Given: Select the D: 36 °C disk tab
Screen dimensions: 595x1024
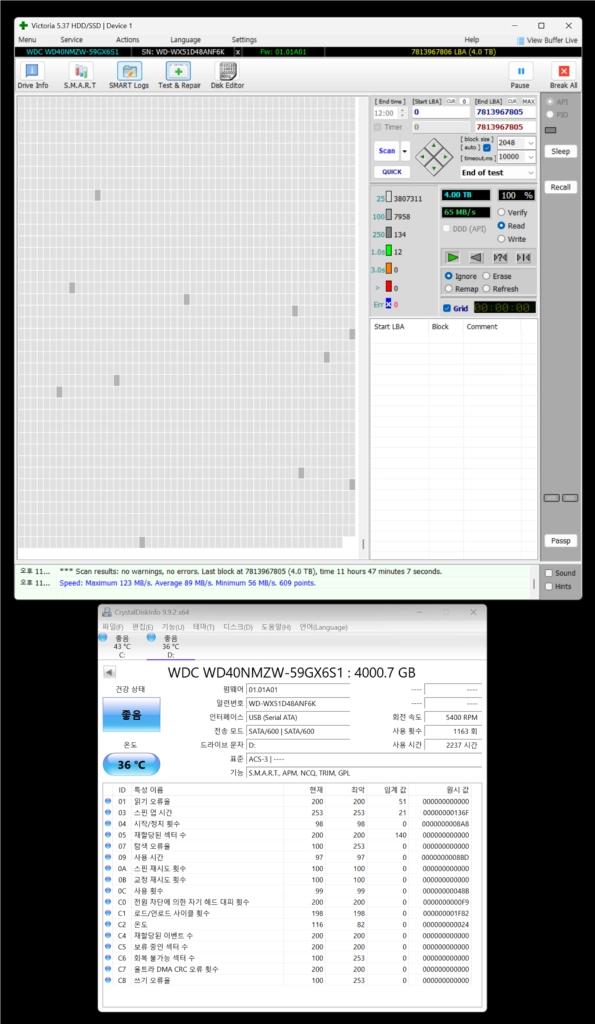Looking at the screenshot, I should (x=170, y=646).
